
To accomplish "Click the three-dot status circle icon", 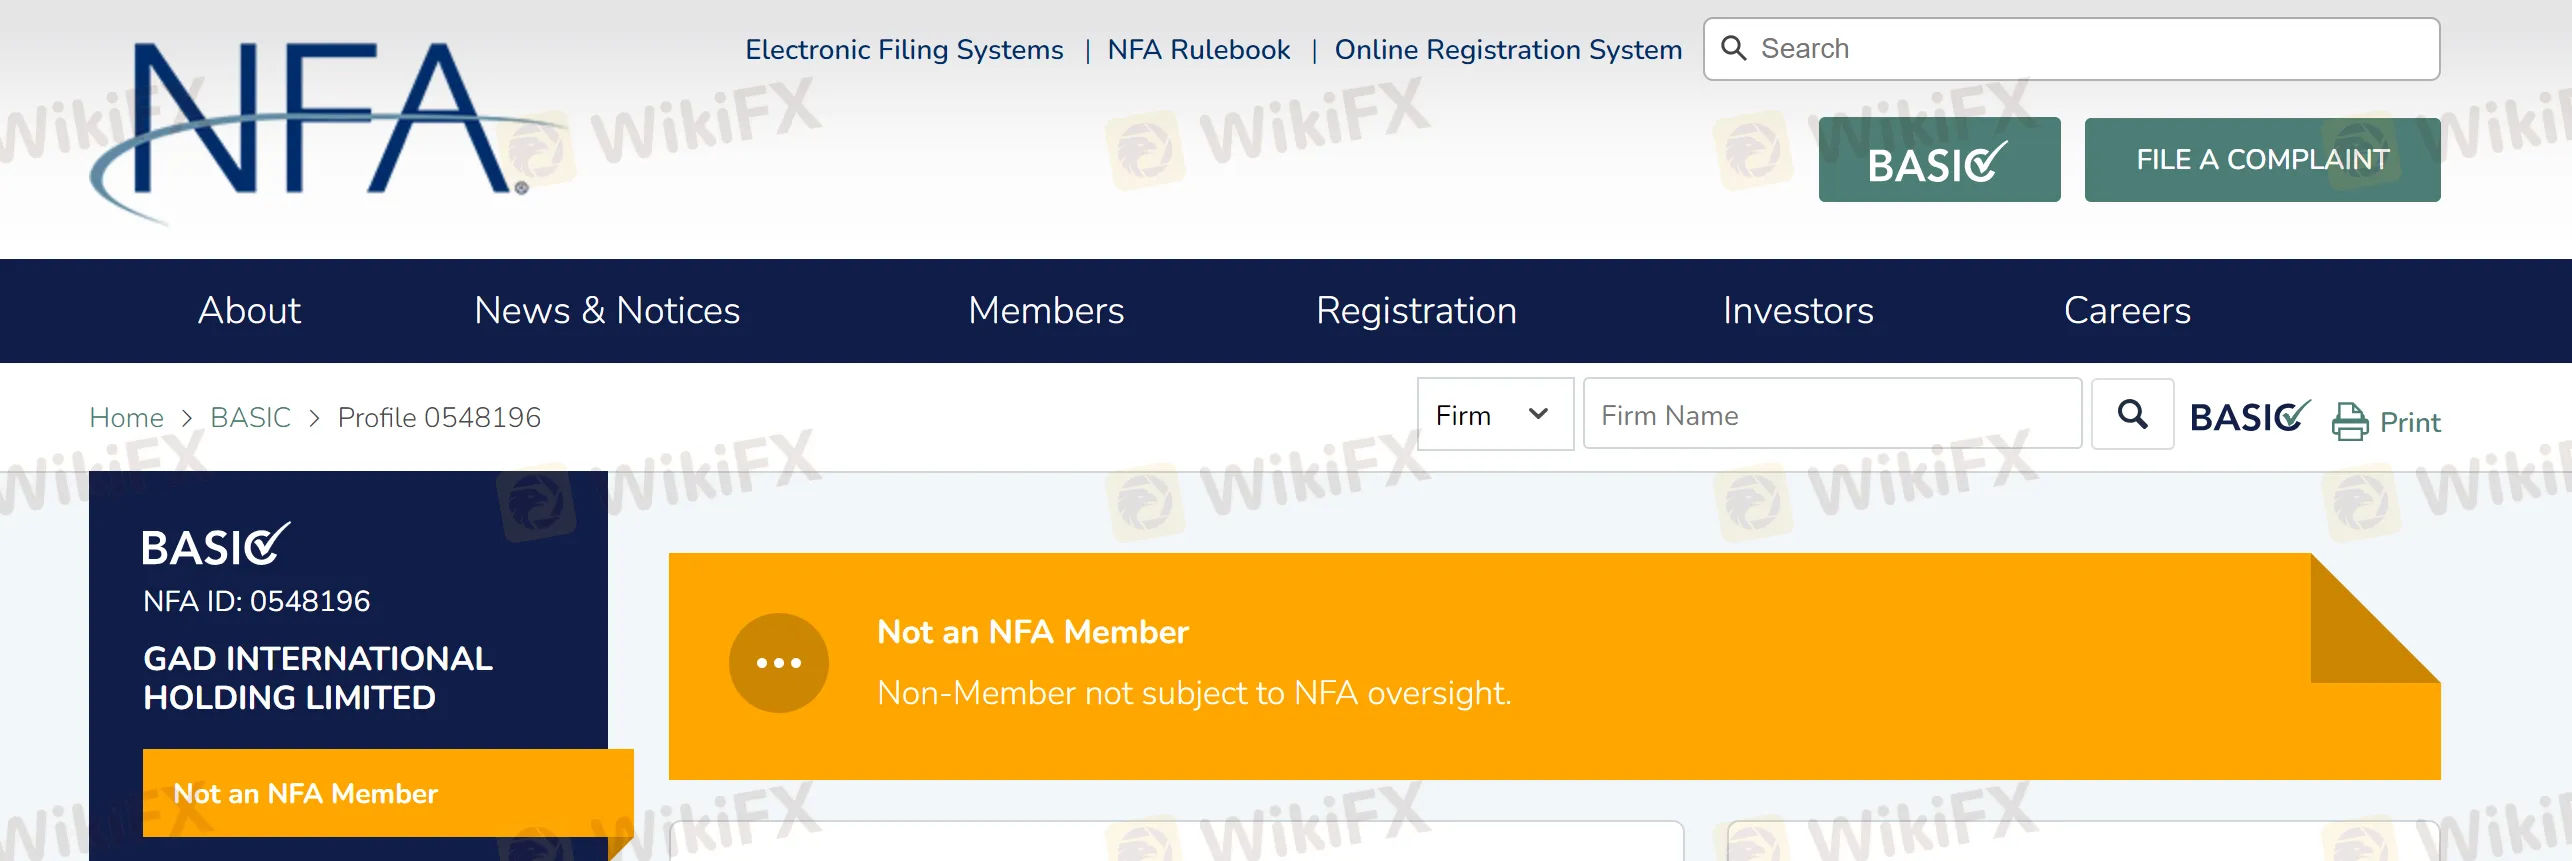I will (778, 662).
